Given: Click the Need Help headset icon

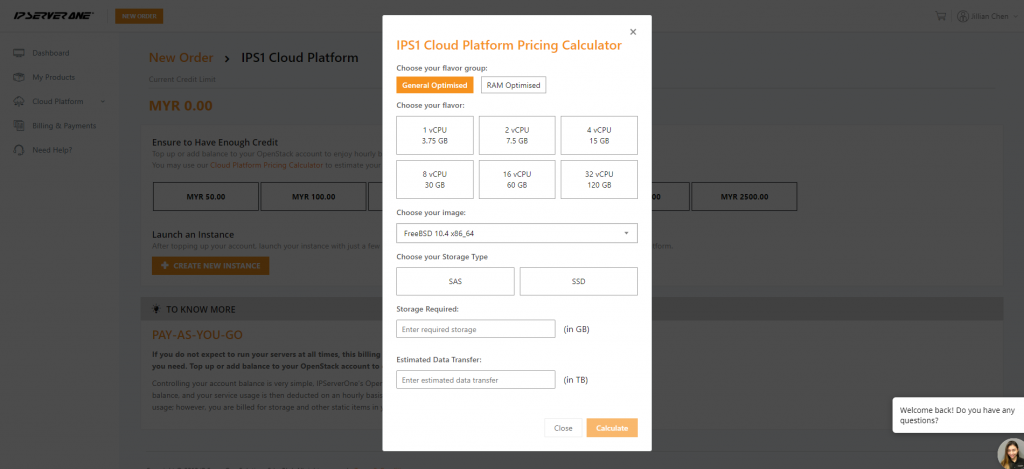Looking at the screenshot, I should tap(19, 150).
